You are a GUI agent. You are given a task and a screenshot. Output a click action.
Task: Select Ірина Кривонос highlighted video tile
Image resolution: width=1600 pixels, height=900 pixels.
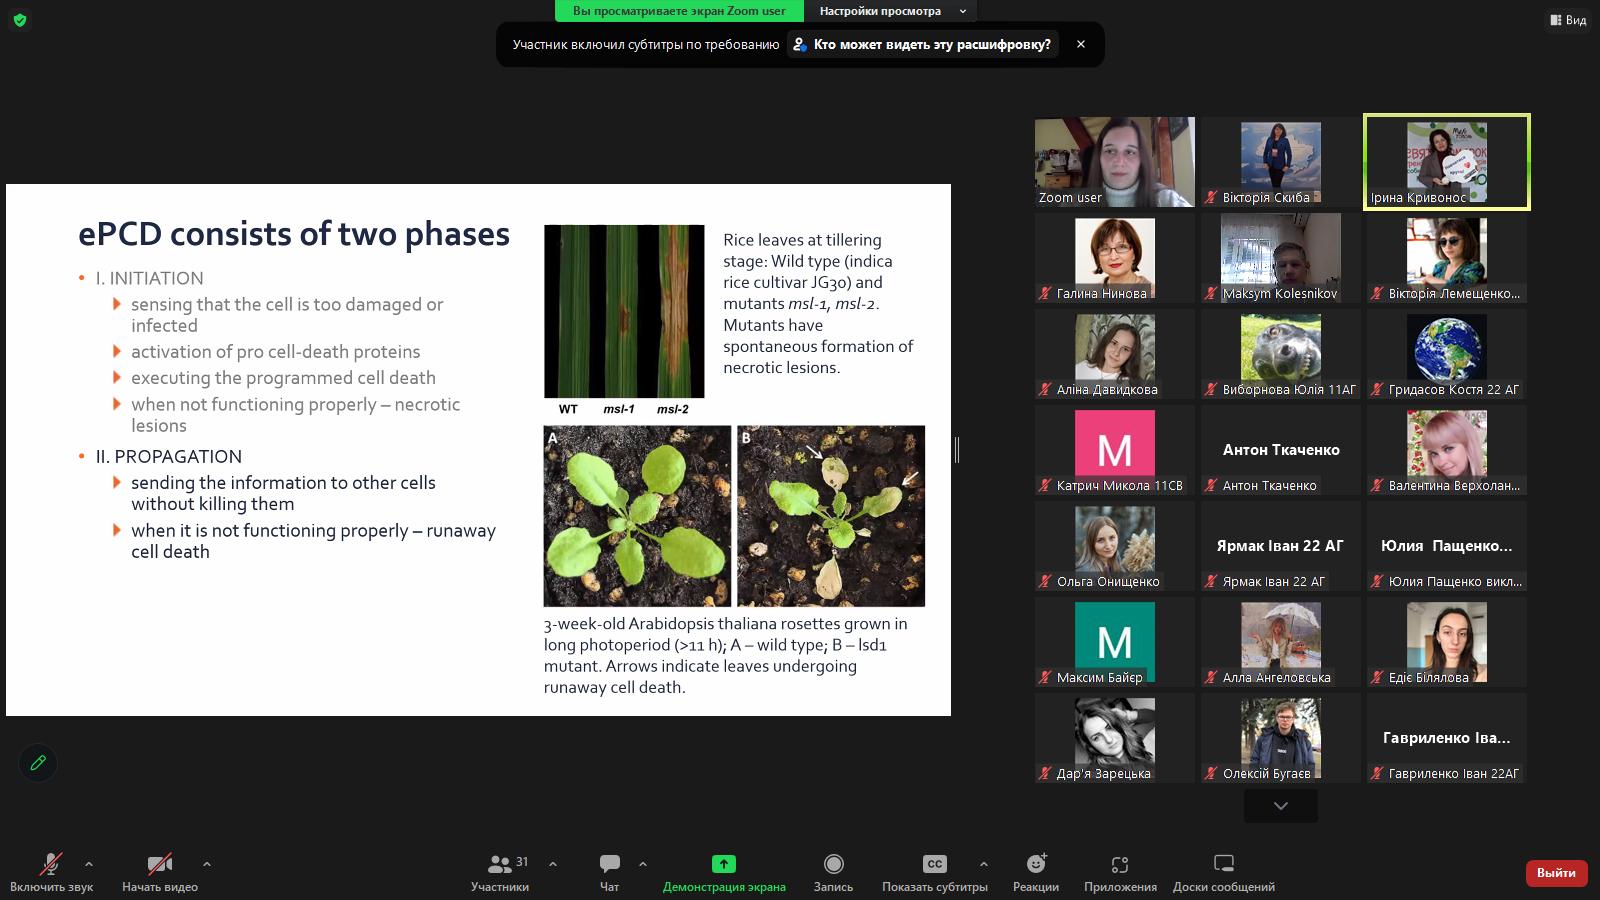[x=1447, y=162]
